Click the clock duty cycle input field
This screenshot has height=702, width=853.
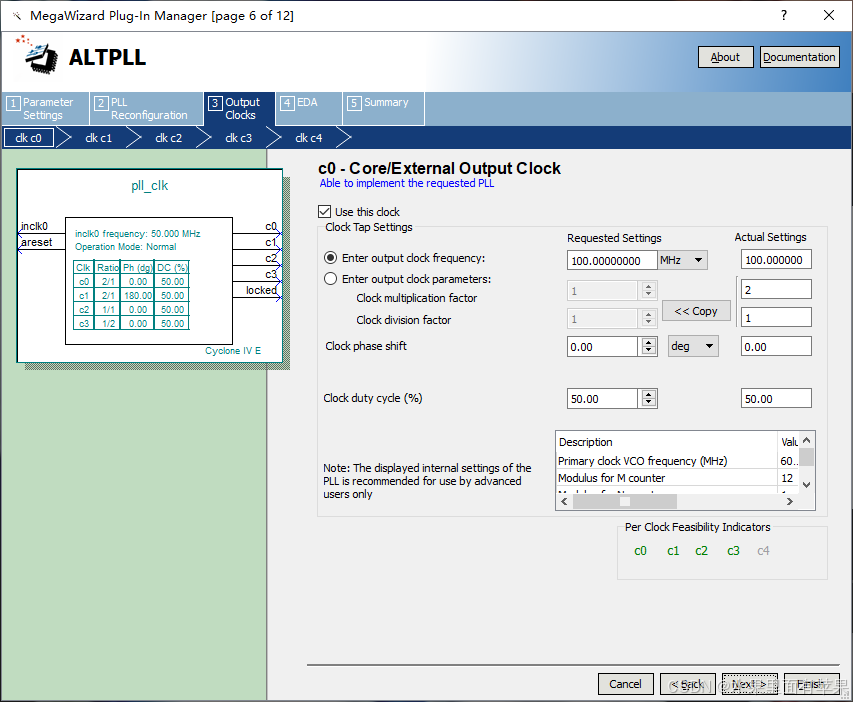click(602, 398)
